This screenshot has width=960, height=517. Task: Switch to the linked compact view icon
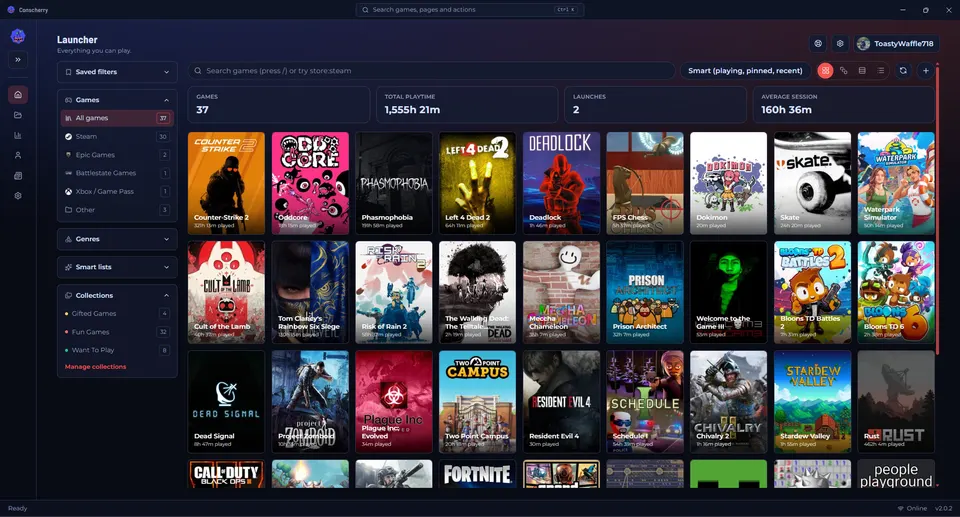(x=844, y=70)
